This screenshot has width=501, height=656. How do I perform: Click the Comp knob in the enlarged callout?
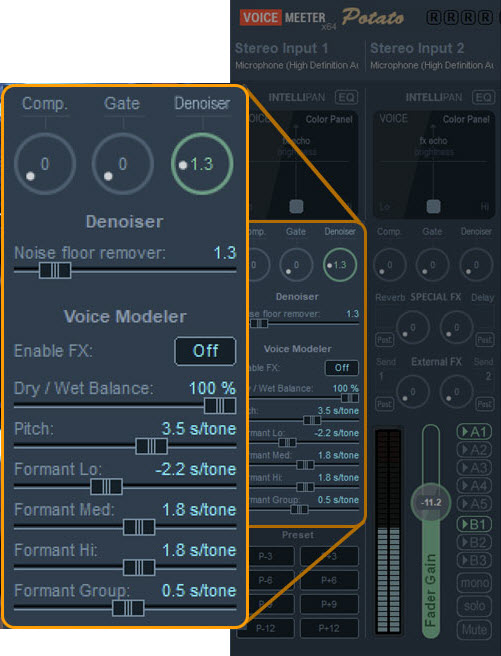(x=45, y=164)
